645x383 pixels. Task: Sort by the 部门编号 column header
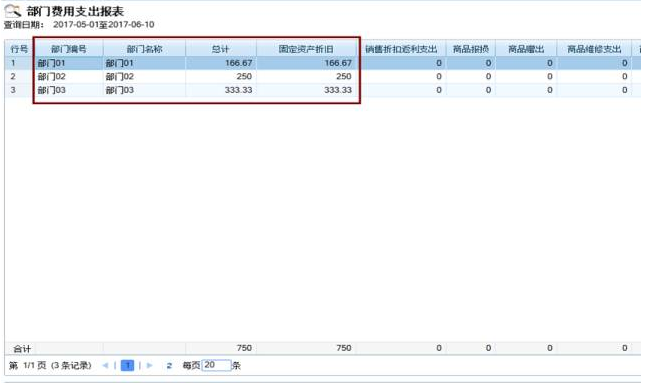tap(69, 49)
